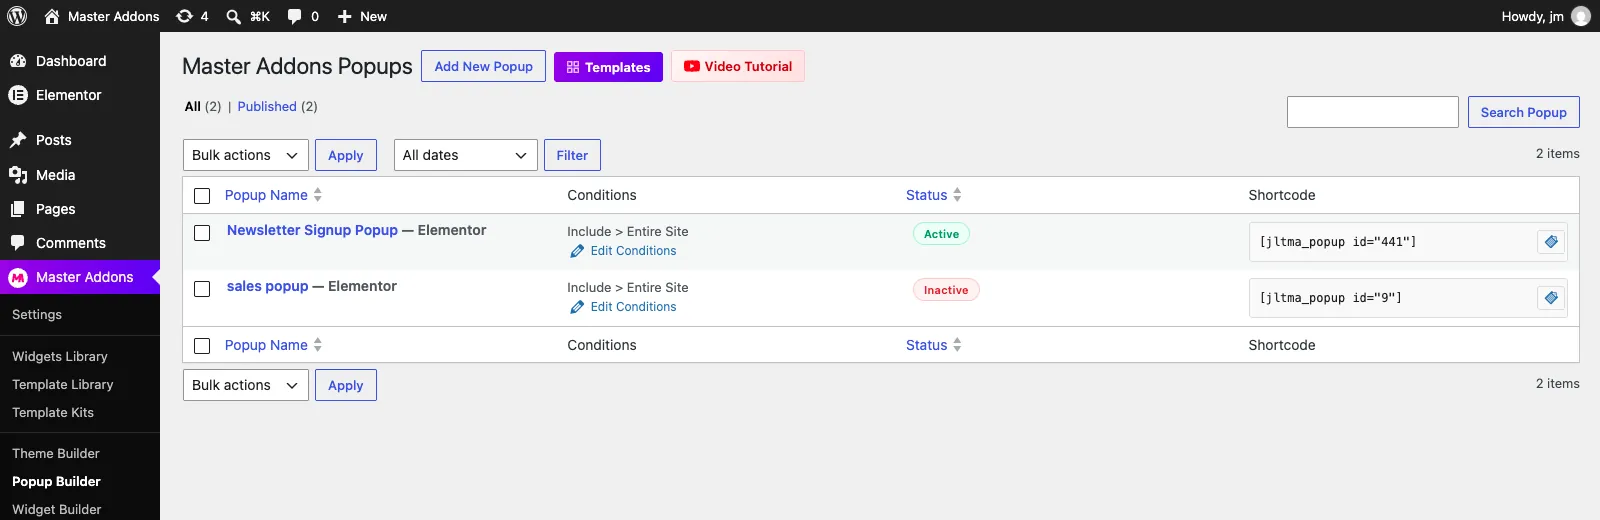Screen dimensions: 1600x520
Task: Open Template Kits submenu item
Action: (x=53, y=412)
